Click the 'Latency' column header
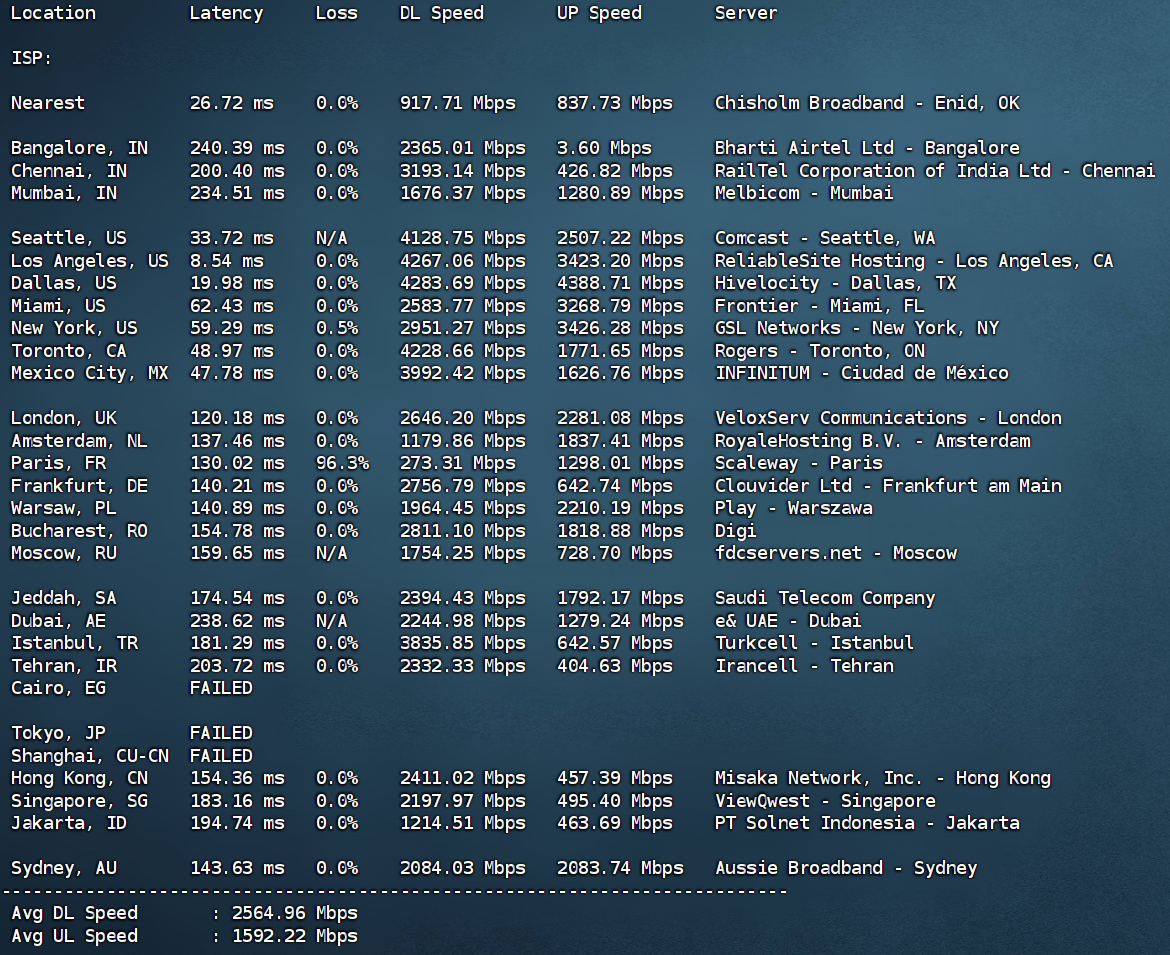The height and width of the screenshot is (955, 1170). [226, 13]
